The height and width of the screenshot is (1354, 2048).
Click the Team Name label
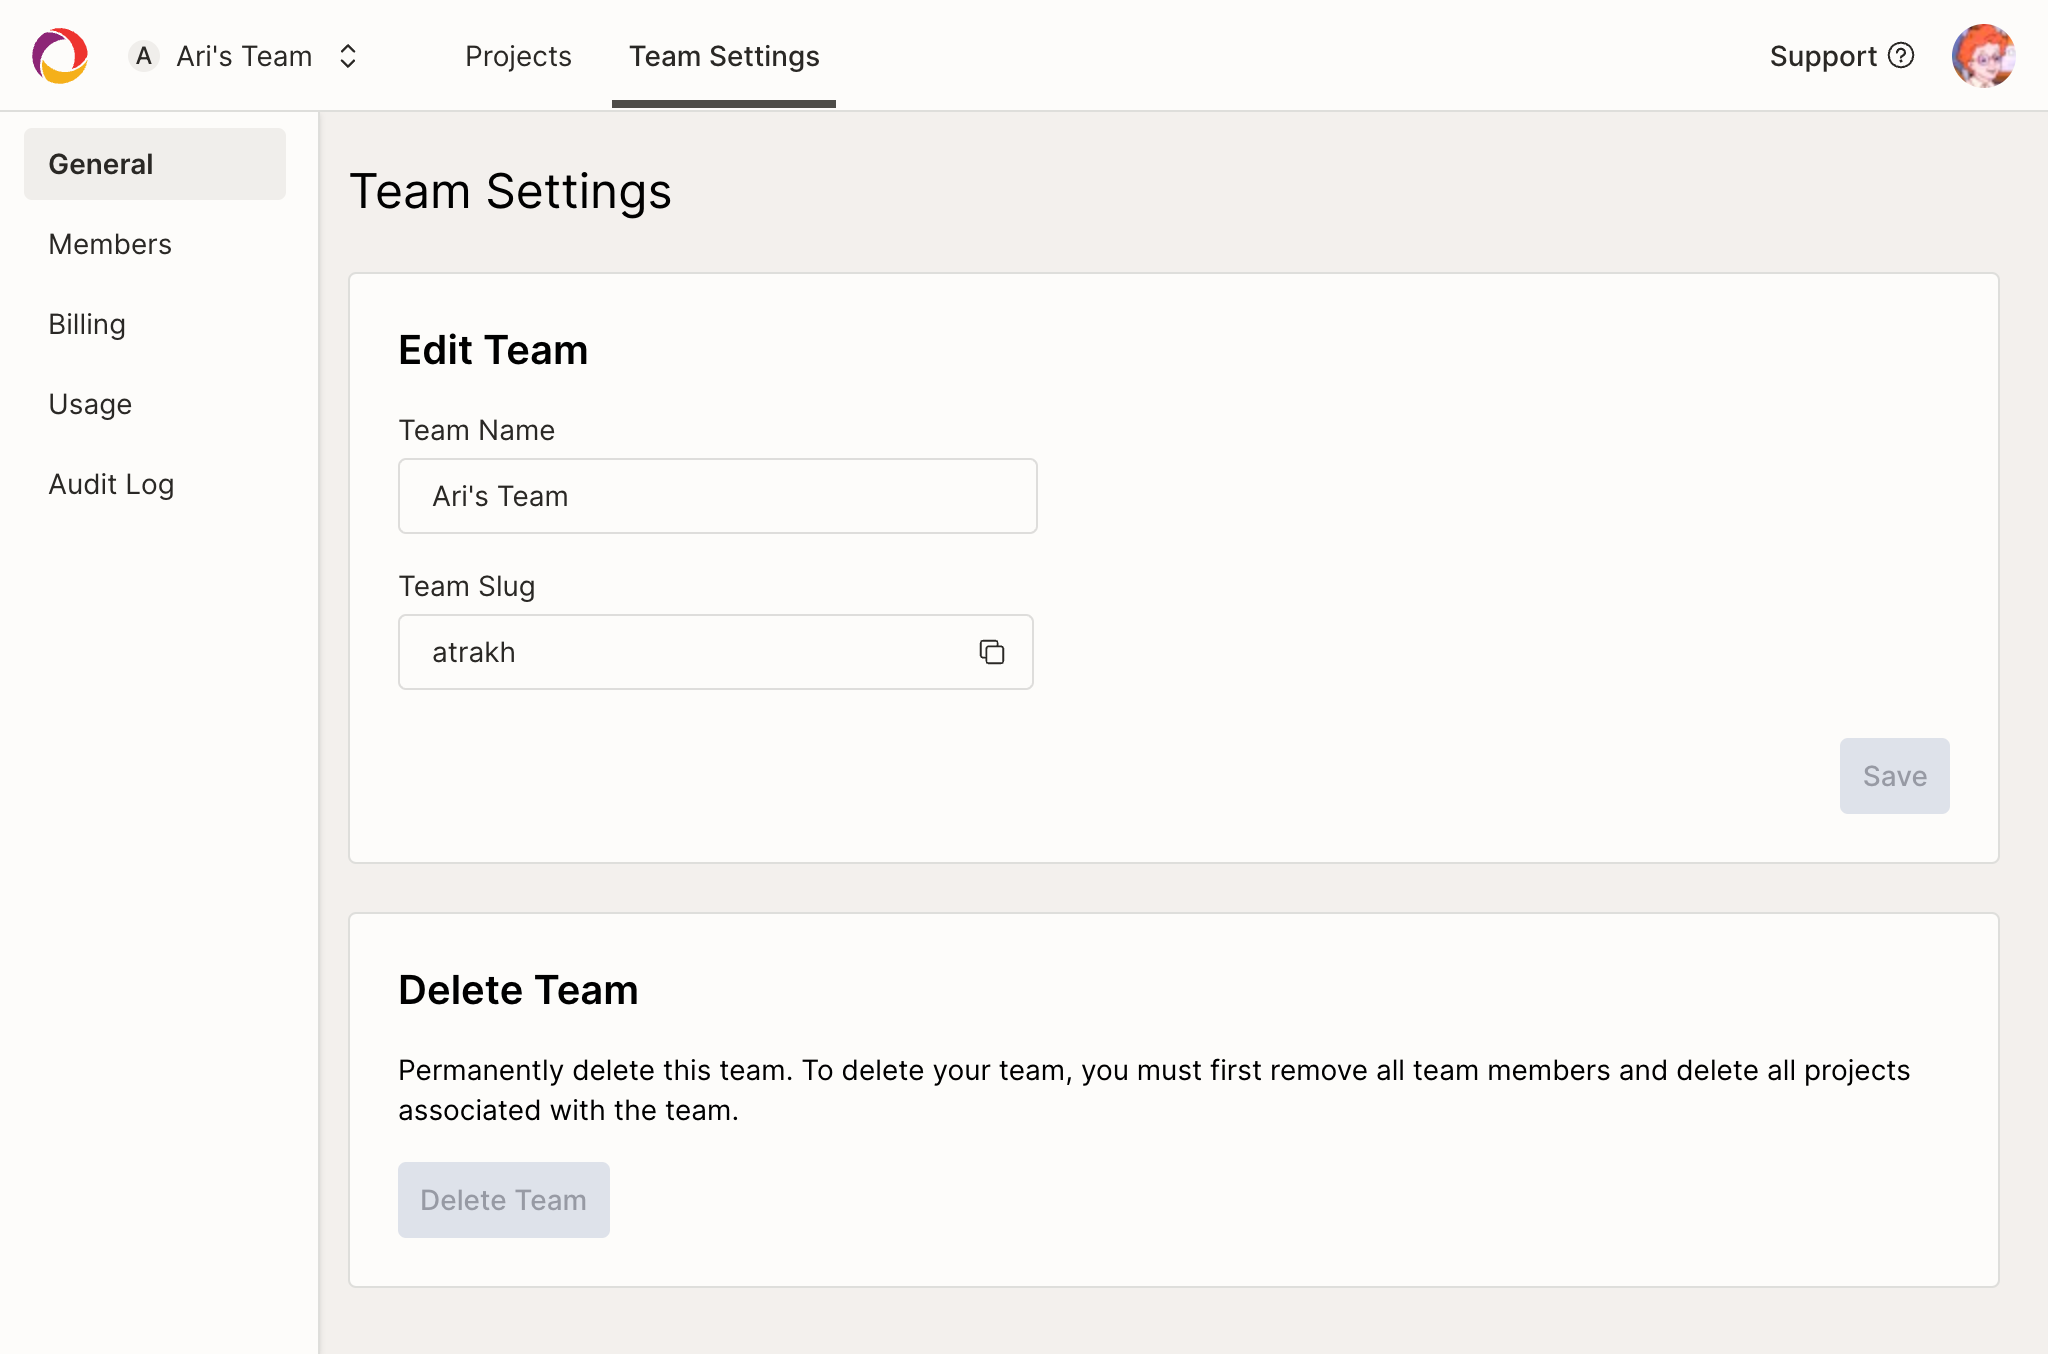click(x=476, y=430)
